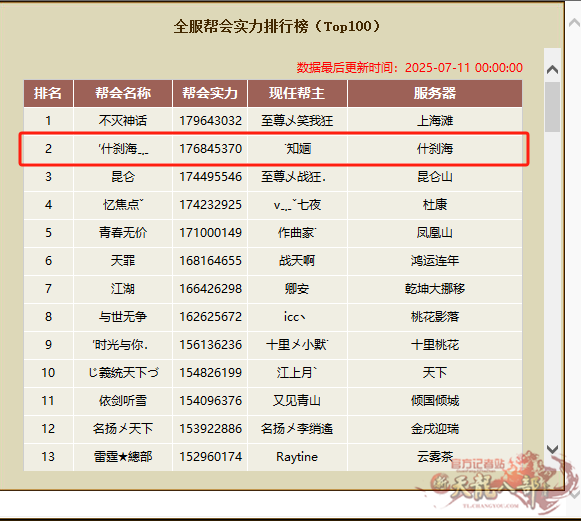This screenshot has width=581, height=521.
Task: Click leader name 十里メ小默
Action: [x=297, y=345]
